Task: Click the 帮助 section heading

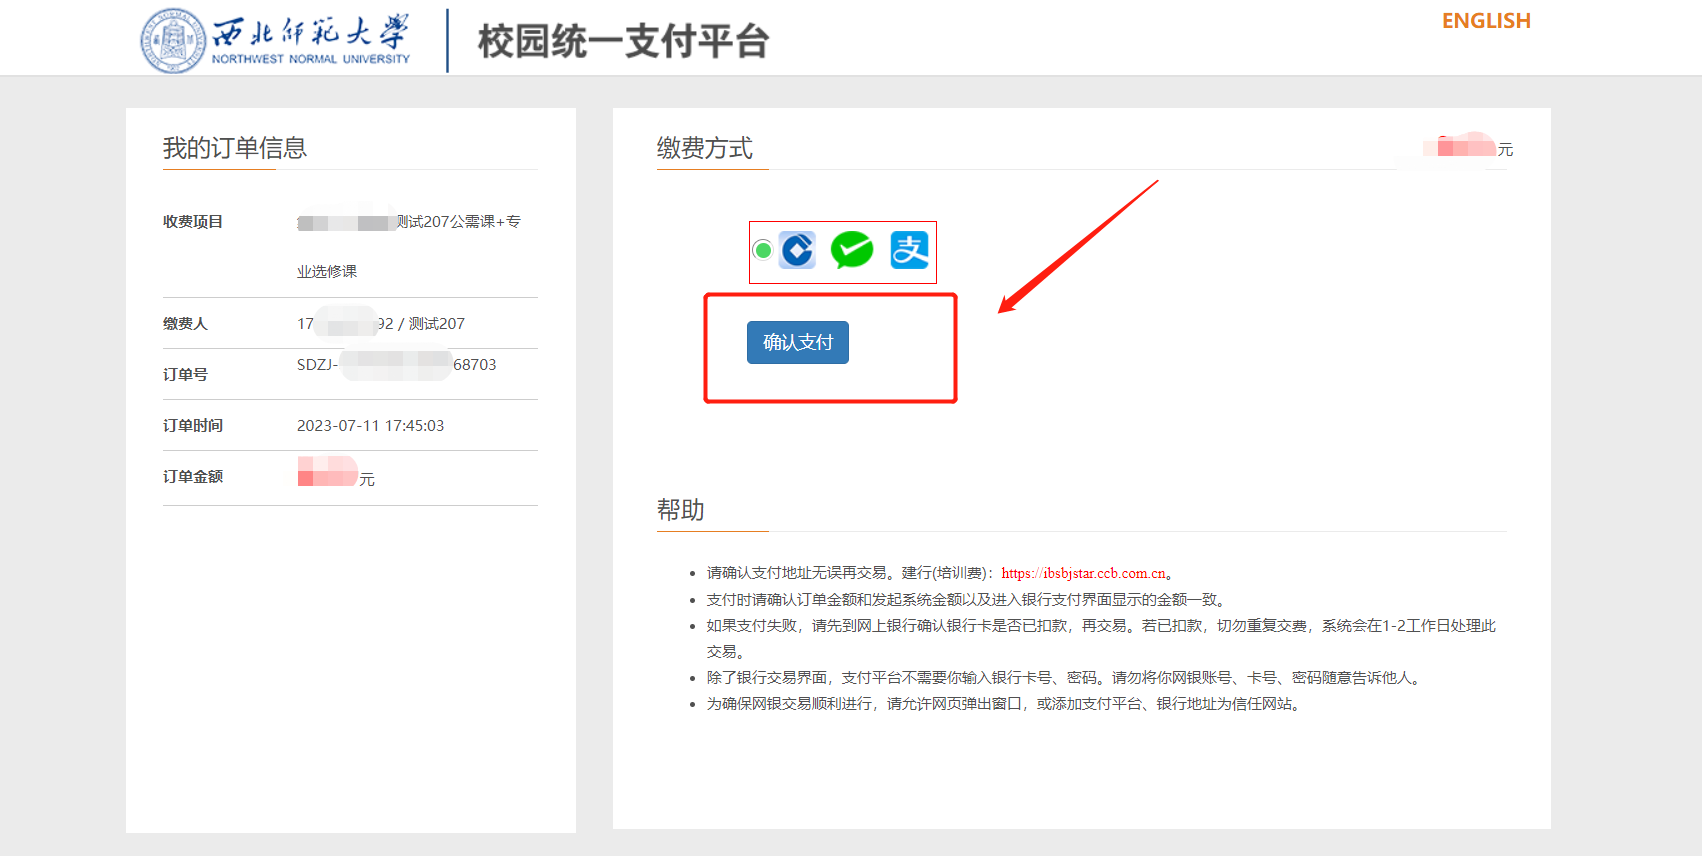Action: click(x=680, y=510)
